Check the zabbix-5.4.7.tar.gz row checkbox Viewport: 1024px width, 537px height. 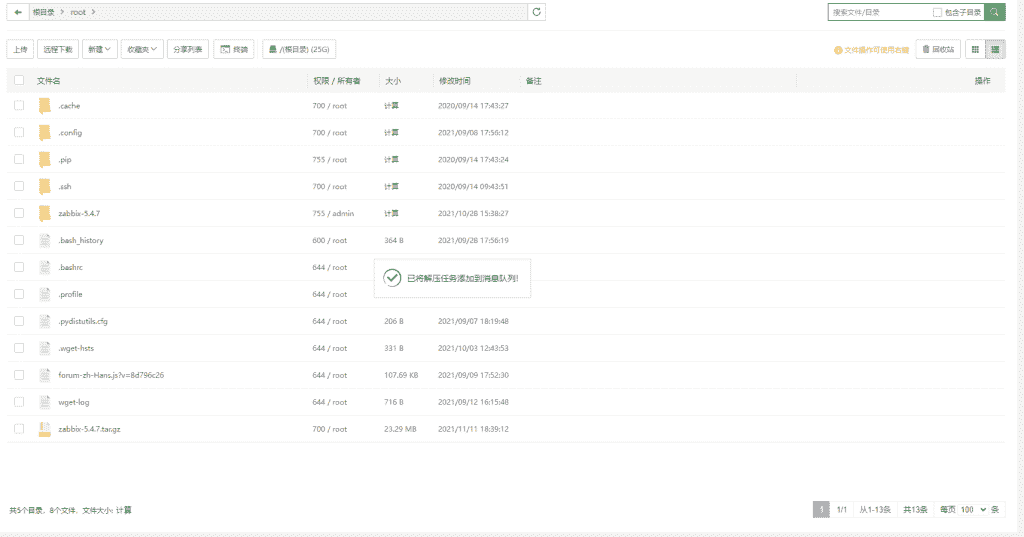[19, 429]
